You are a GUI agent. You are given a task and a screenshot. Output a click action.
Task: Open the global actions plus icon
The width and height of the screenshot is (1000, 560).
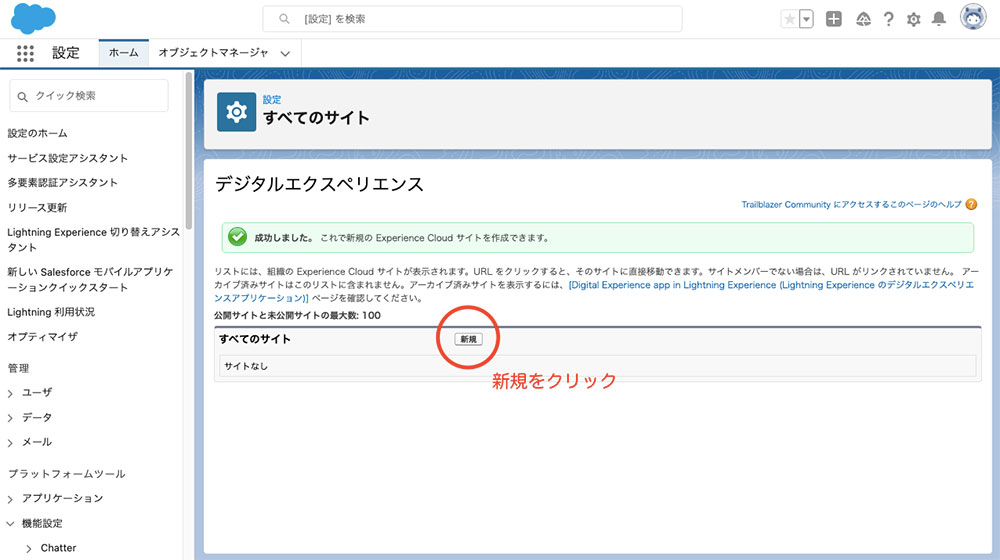pos(834,19)
